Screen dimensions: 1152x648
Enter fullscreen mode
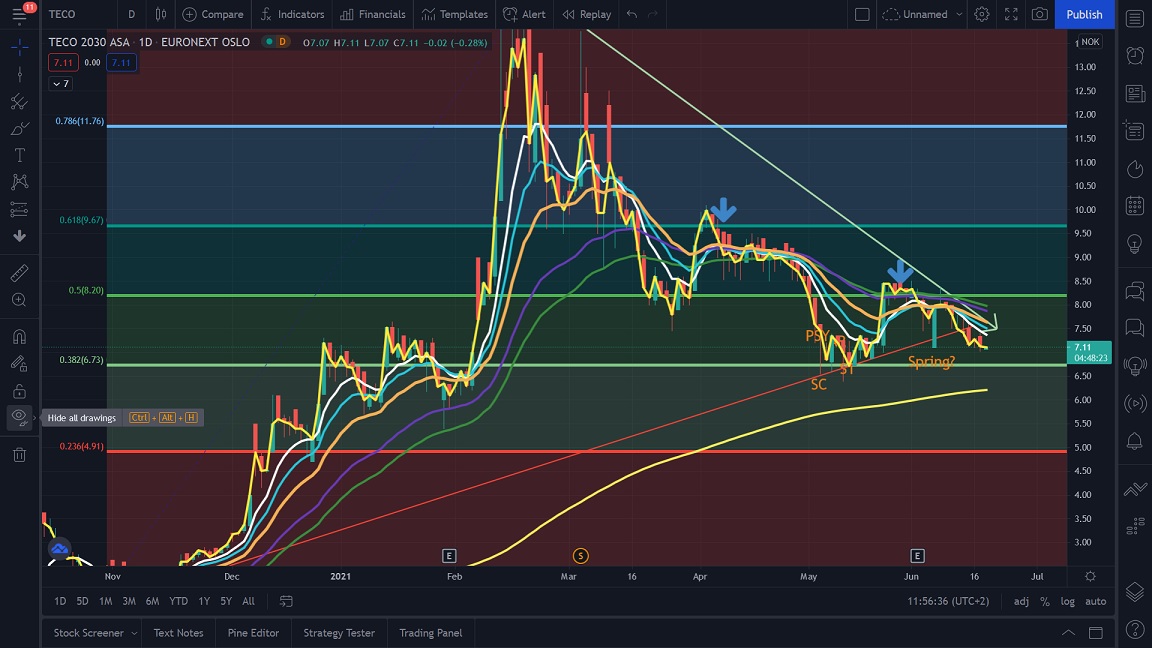coord(1011,14)
